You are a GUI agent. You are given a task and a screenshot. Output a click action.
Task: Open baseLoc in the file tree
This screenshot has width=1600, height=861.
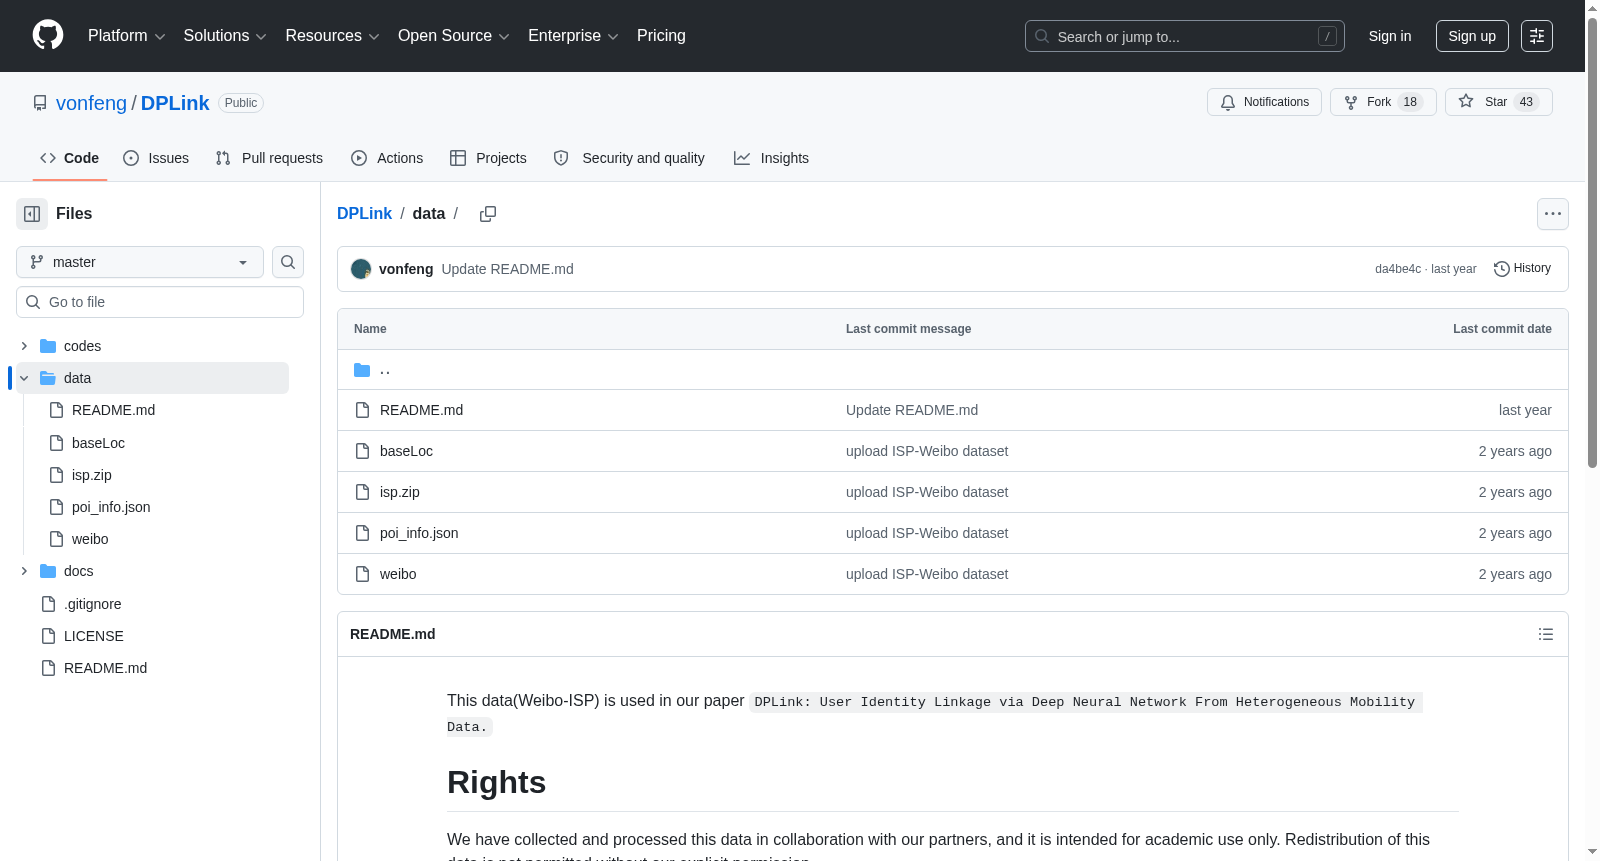click(x=98, y=443)
